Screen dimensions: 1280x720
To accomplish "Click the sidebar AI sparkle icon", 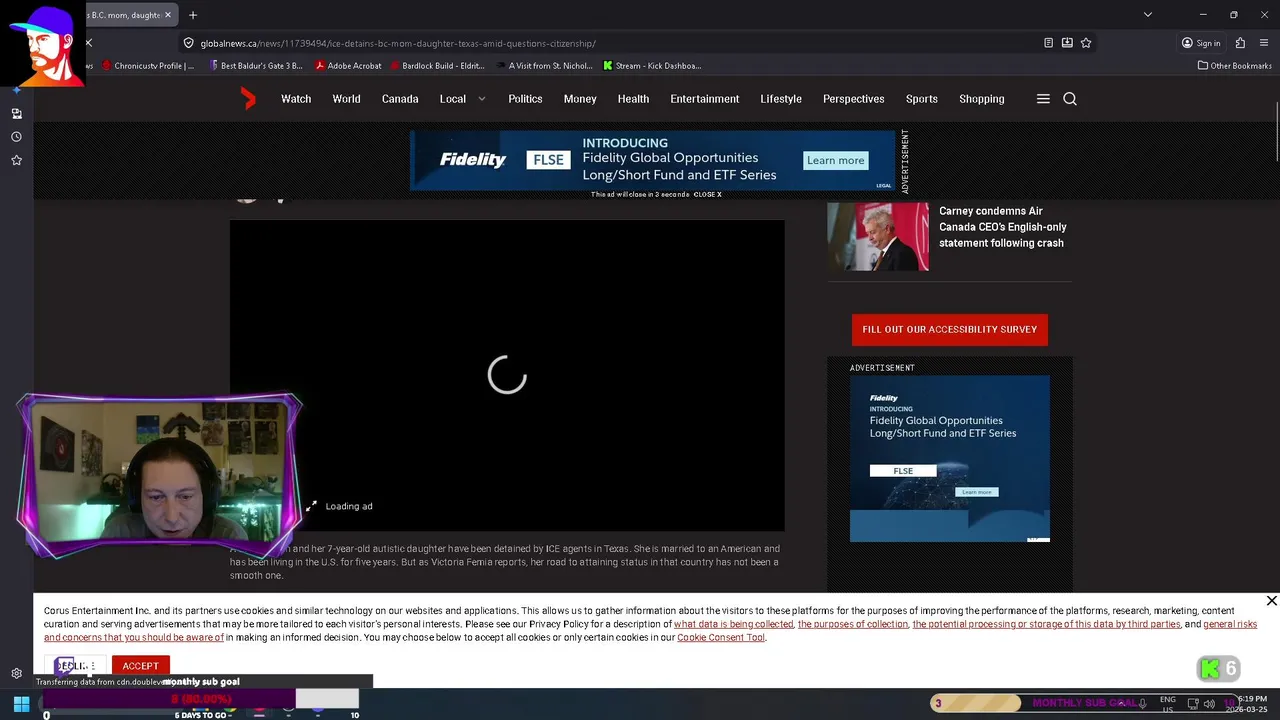I will pyautogui.click(x=16, y=91).
